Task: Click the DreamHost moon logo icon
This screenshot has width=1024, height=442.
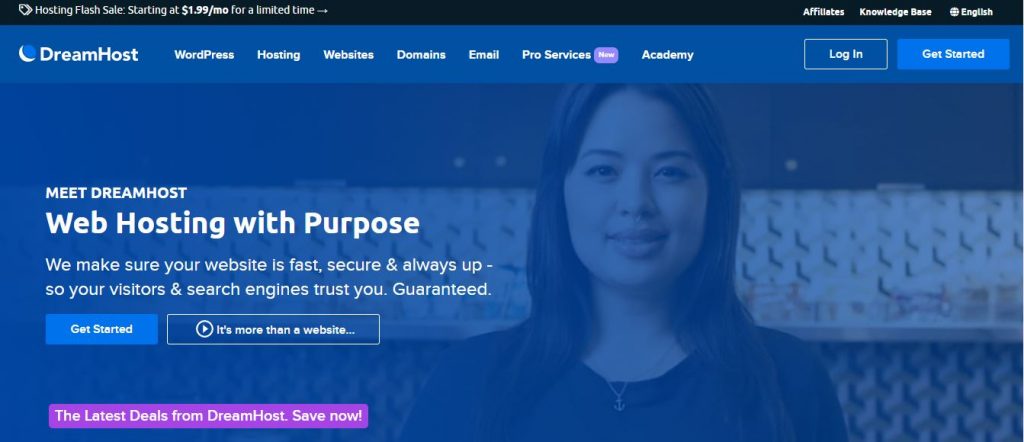Action: (x=27, y=54)
